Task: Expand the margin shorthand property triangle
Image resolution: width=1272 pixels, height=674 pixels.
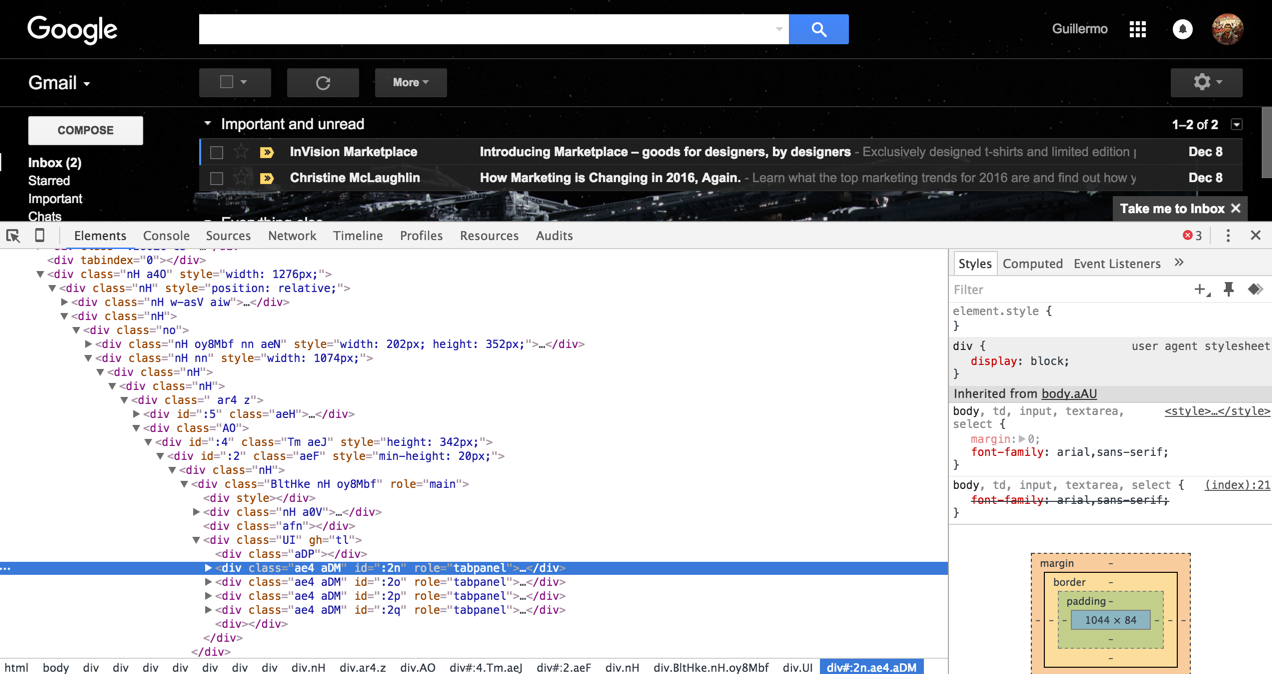Action: 1021,439
